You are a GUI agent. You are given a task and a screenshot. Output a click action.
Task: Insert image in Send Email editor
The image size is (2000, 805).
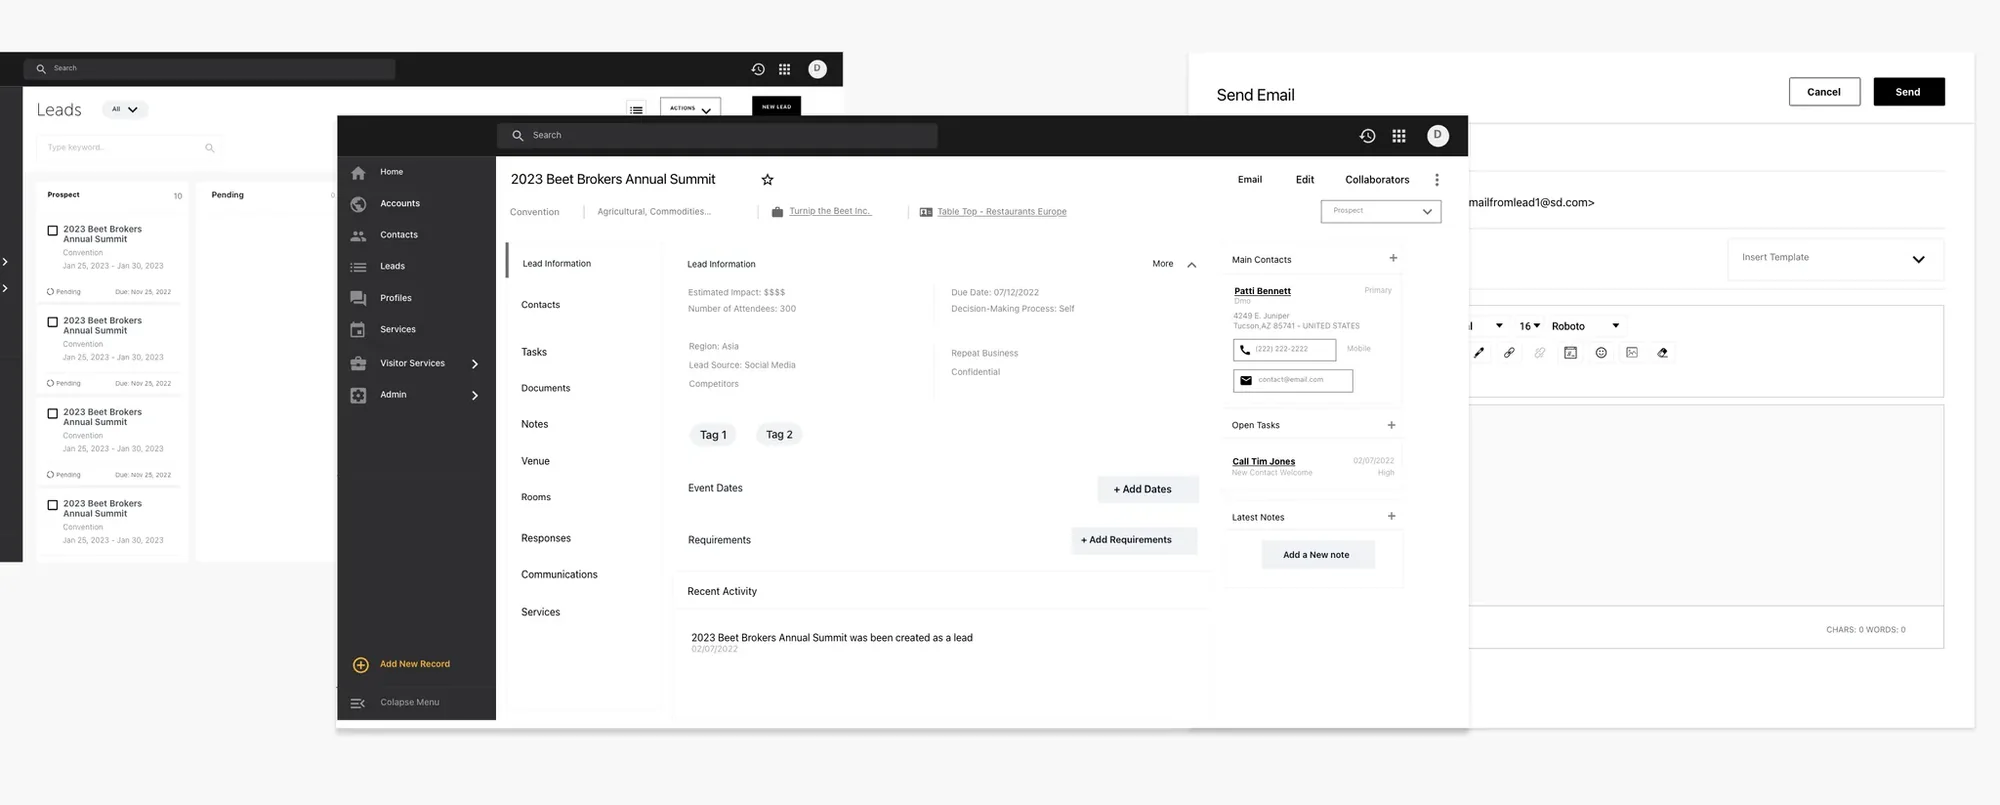point(1632,353)
